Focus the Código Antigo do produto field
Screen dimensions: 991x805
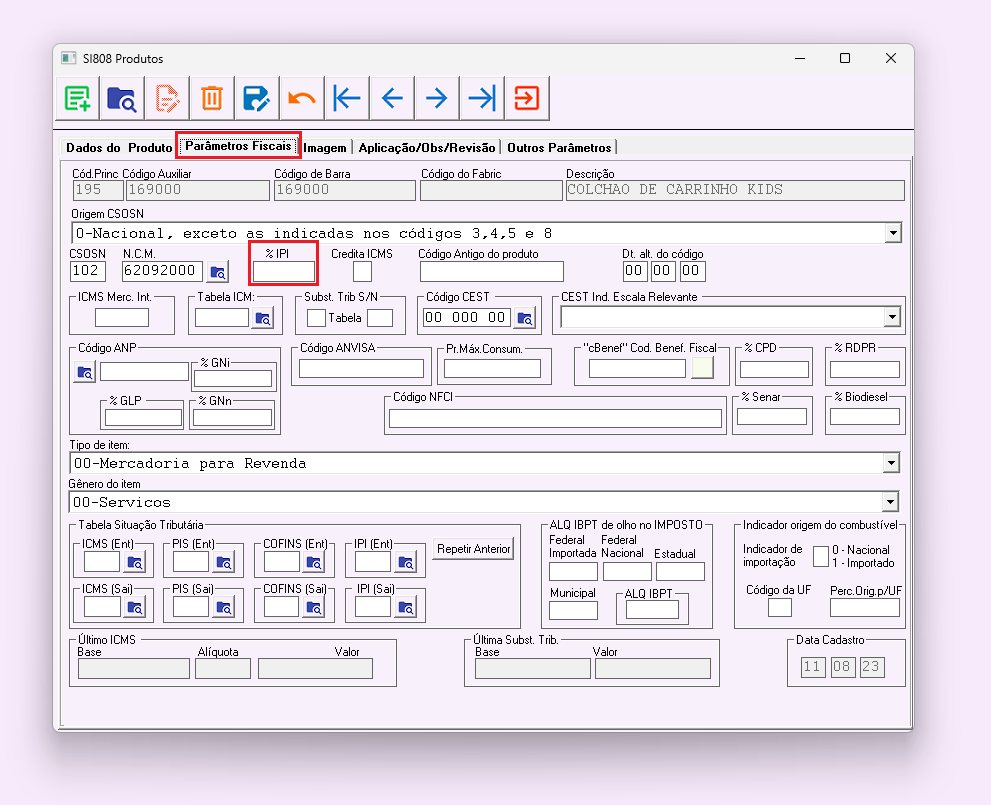pyautogui.click(x=492, y=272)
